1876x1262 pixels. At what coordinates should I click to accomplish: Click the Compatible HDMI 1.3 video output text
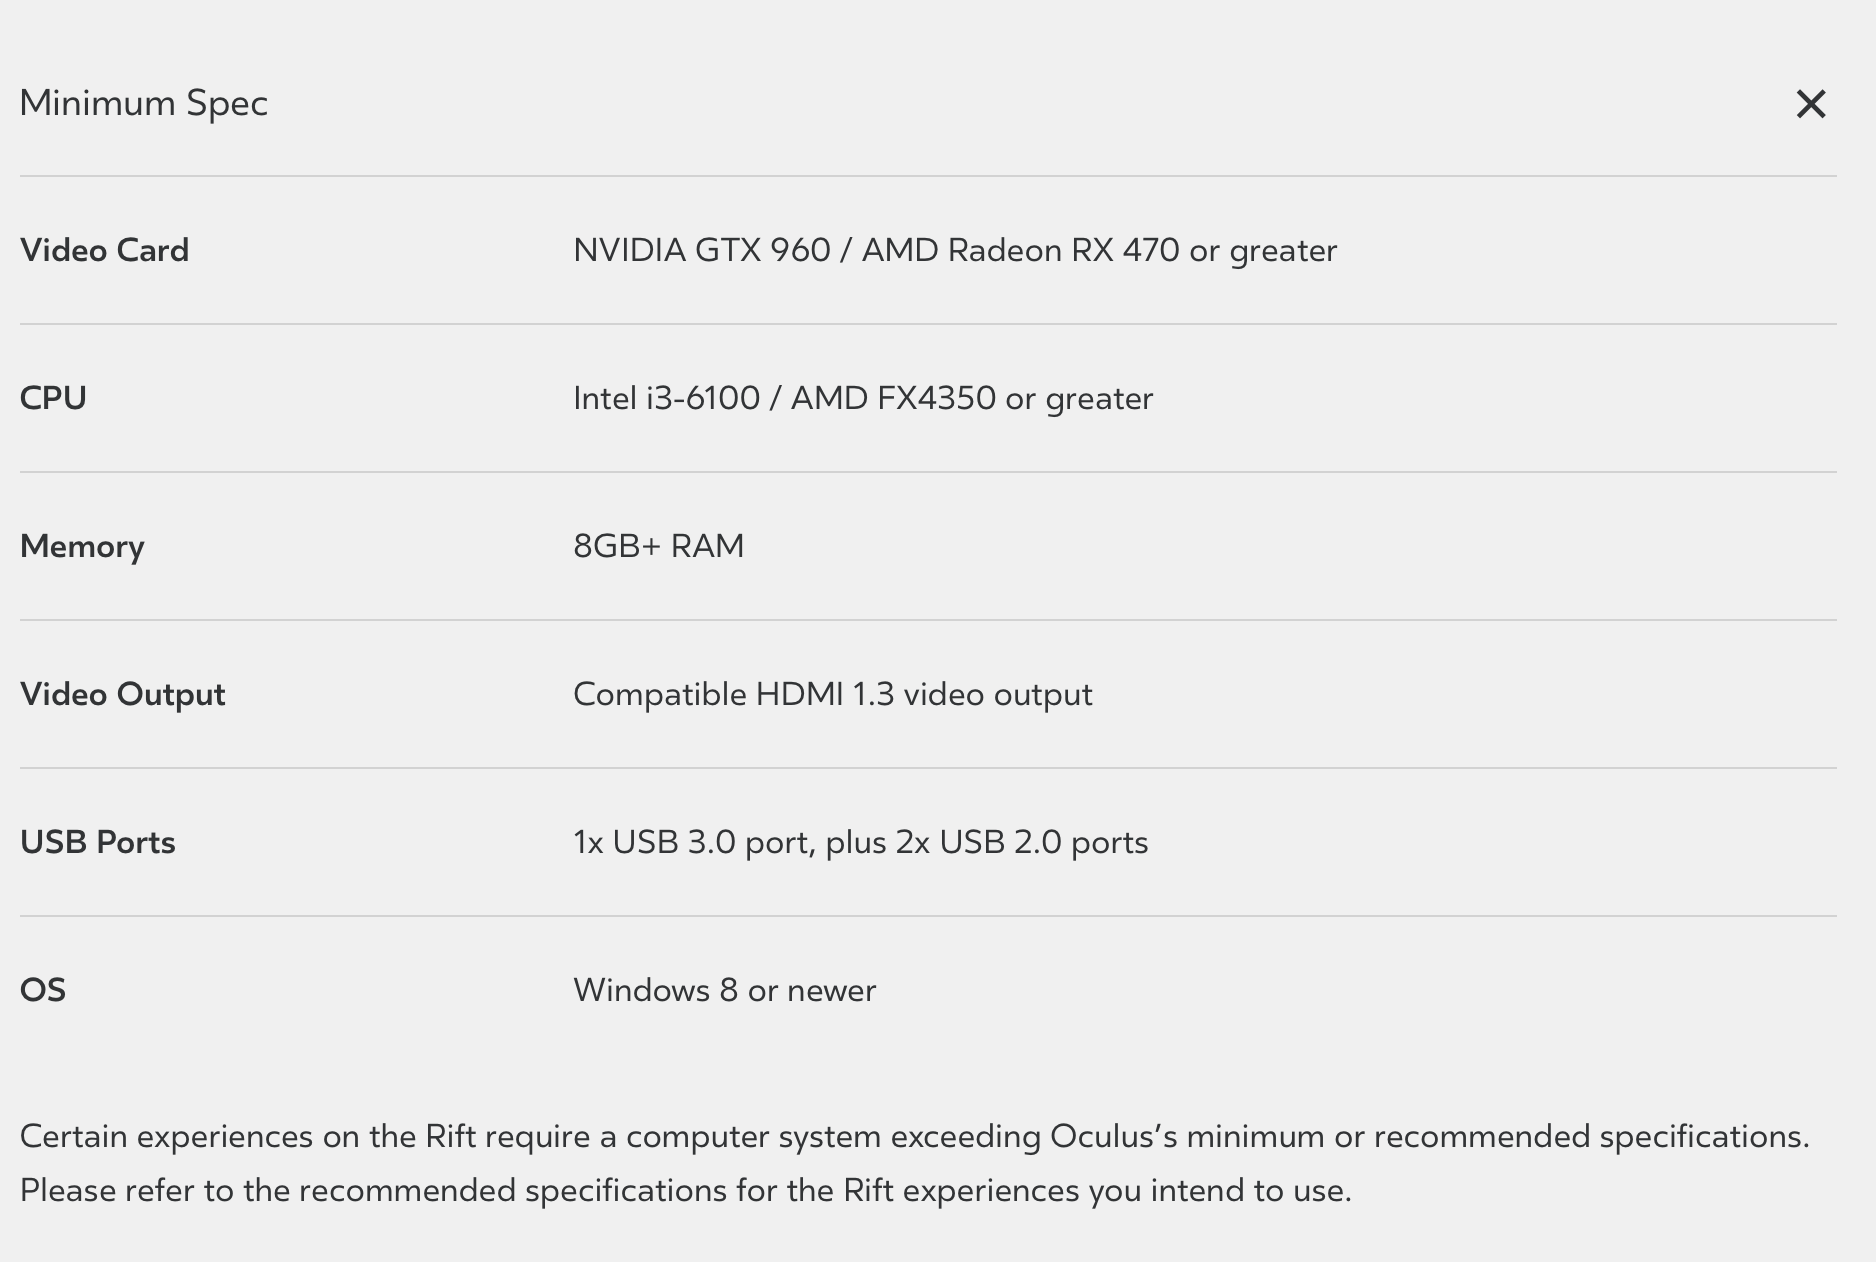(833, 694)
